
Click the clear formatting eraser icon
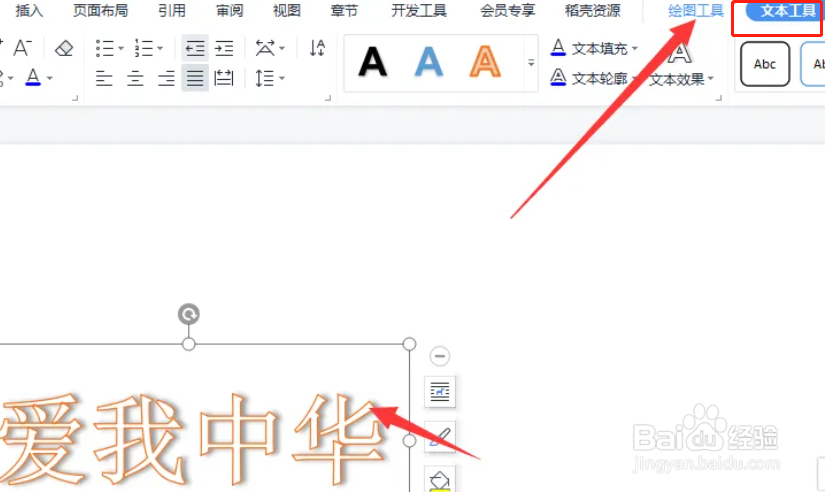64,48
